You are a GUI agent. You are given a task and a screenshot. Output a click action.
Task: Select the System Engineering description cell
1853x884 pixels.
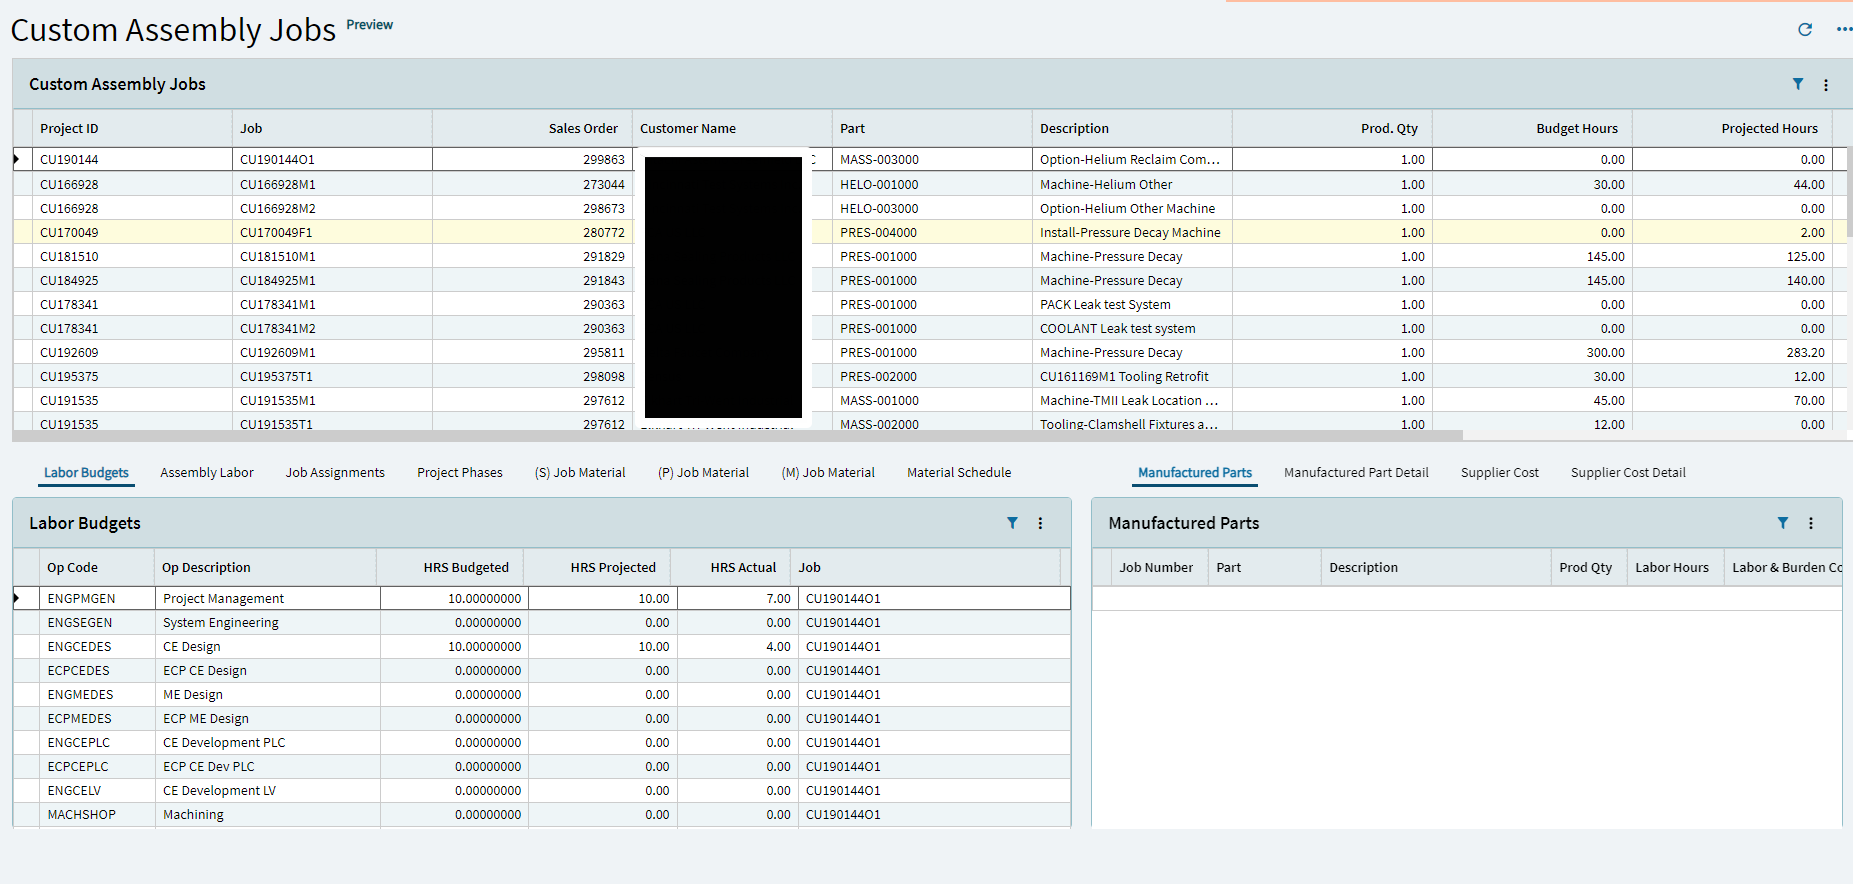point(268,622)
